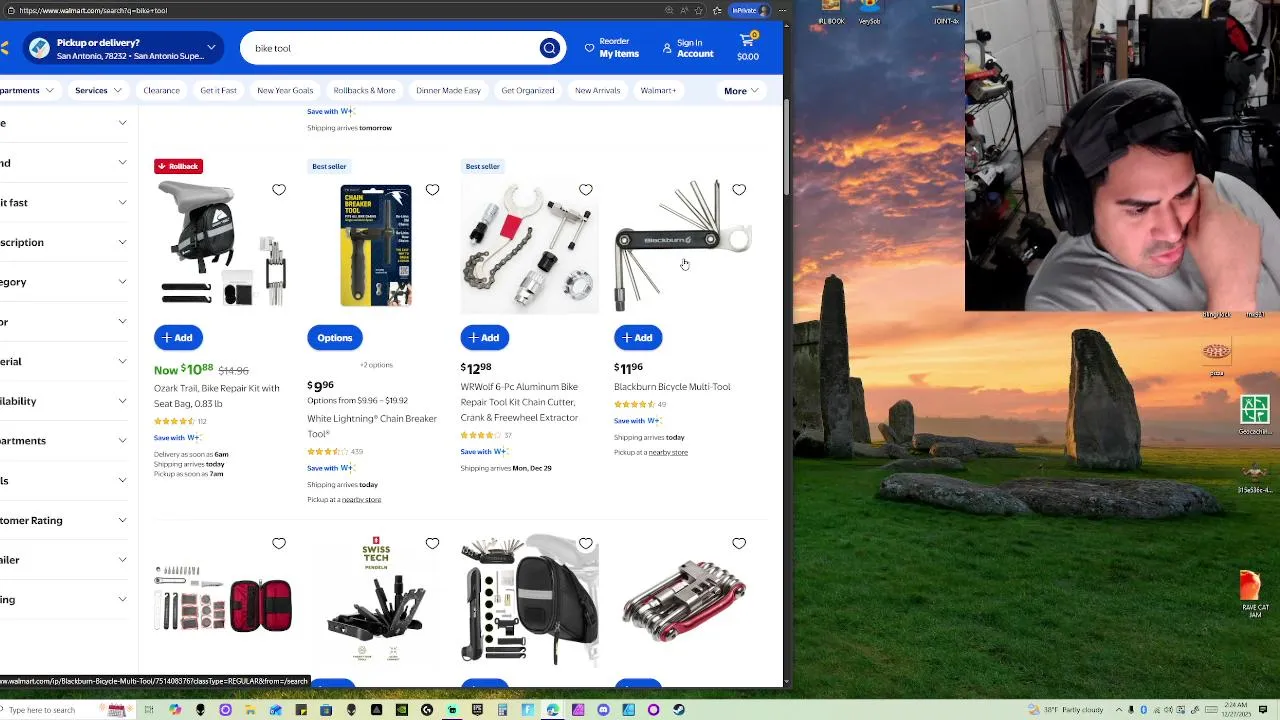This screenshot has width=1280, height=720.
Task: Open Steam from the Windows taskbar
Action: click(x=678, y=710)
